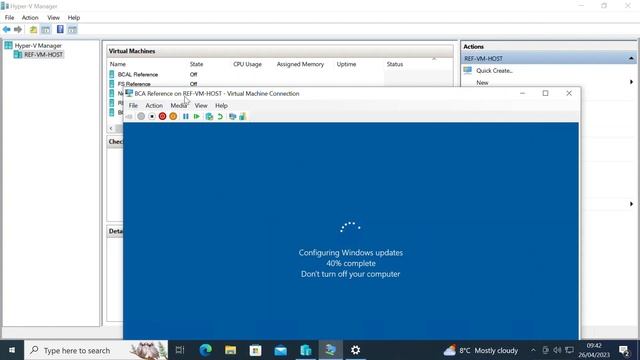Click the Type here to search box
This screenshot has height=360, width=640.
point(96,350)
